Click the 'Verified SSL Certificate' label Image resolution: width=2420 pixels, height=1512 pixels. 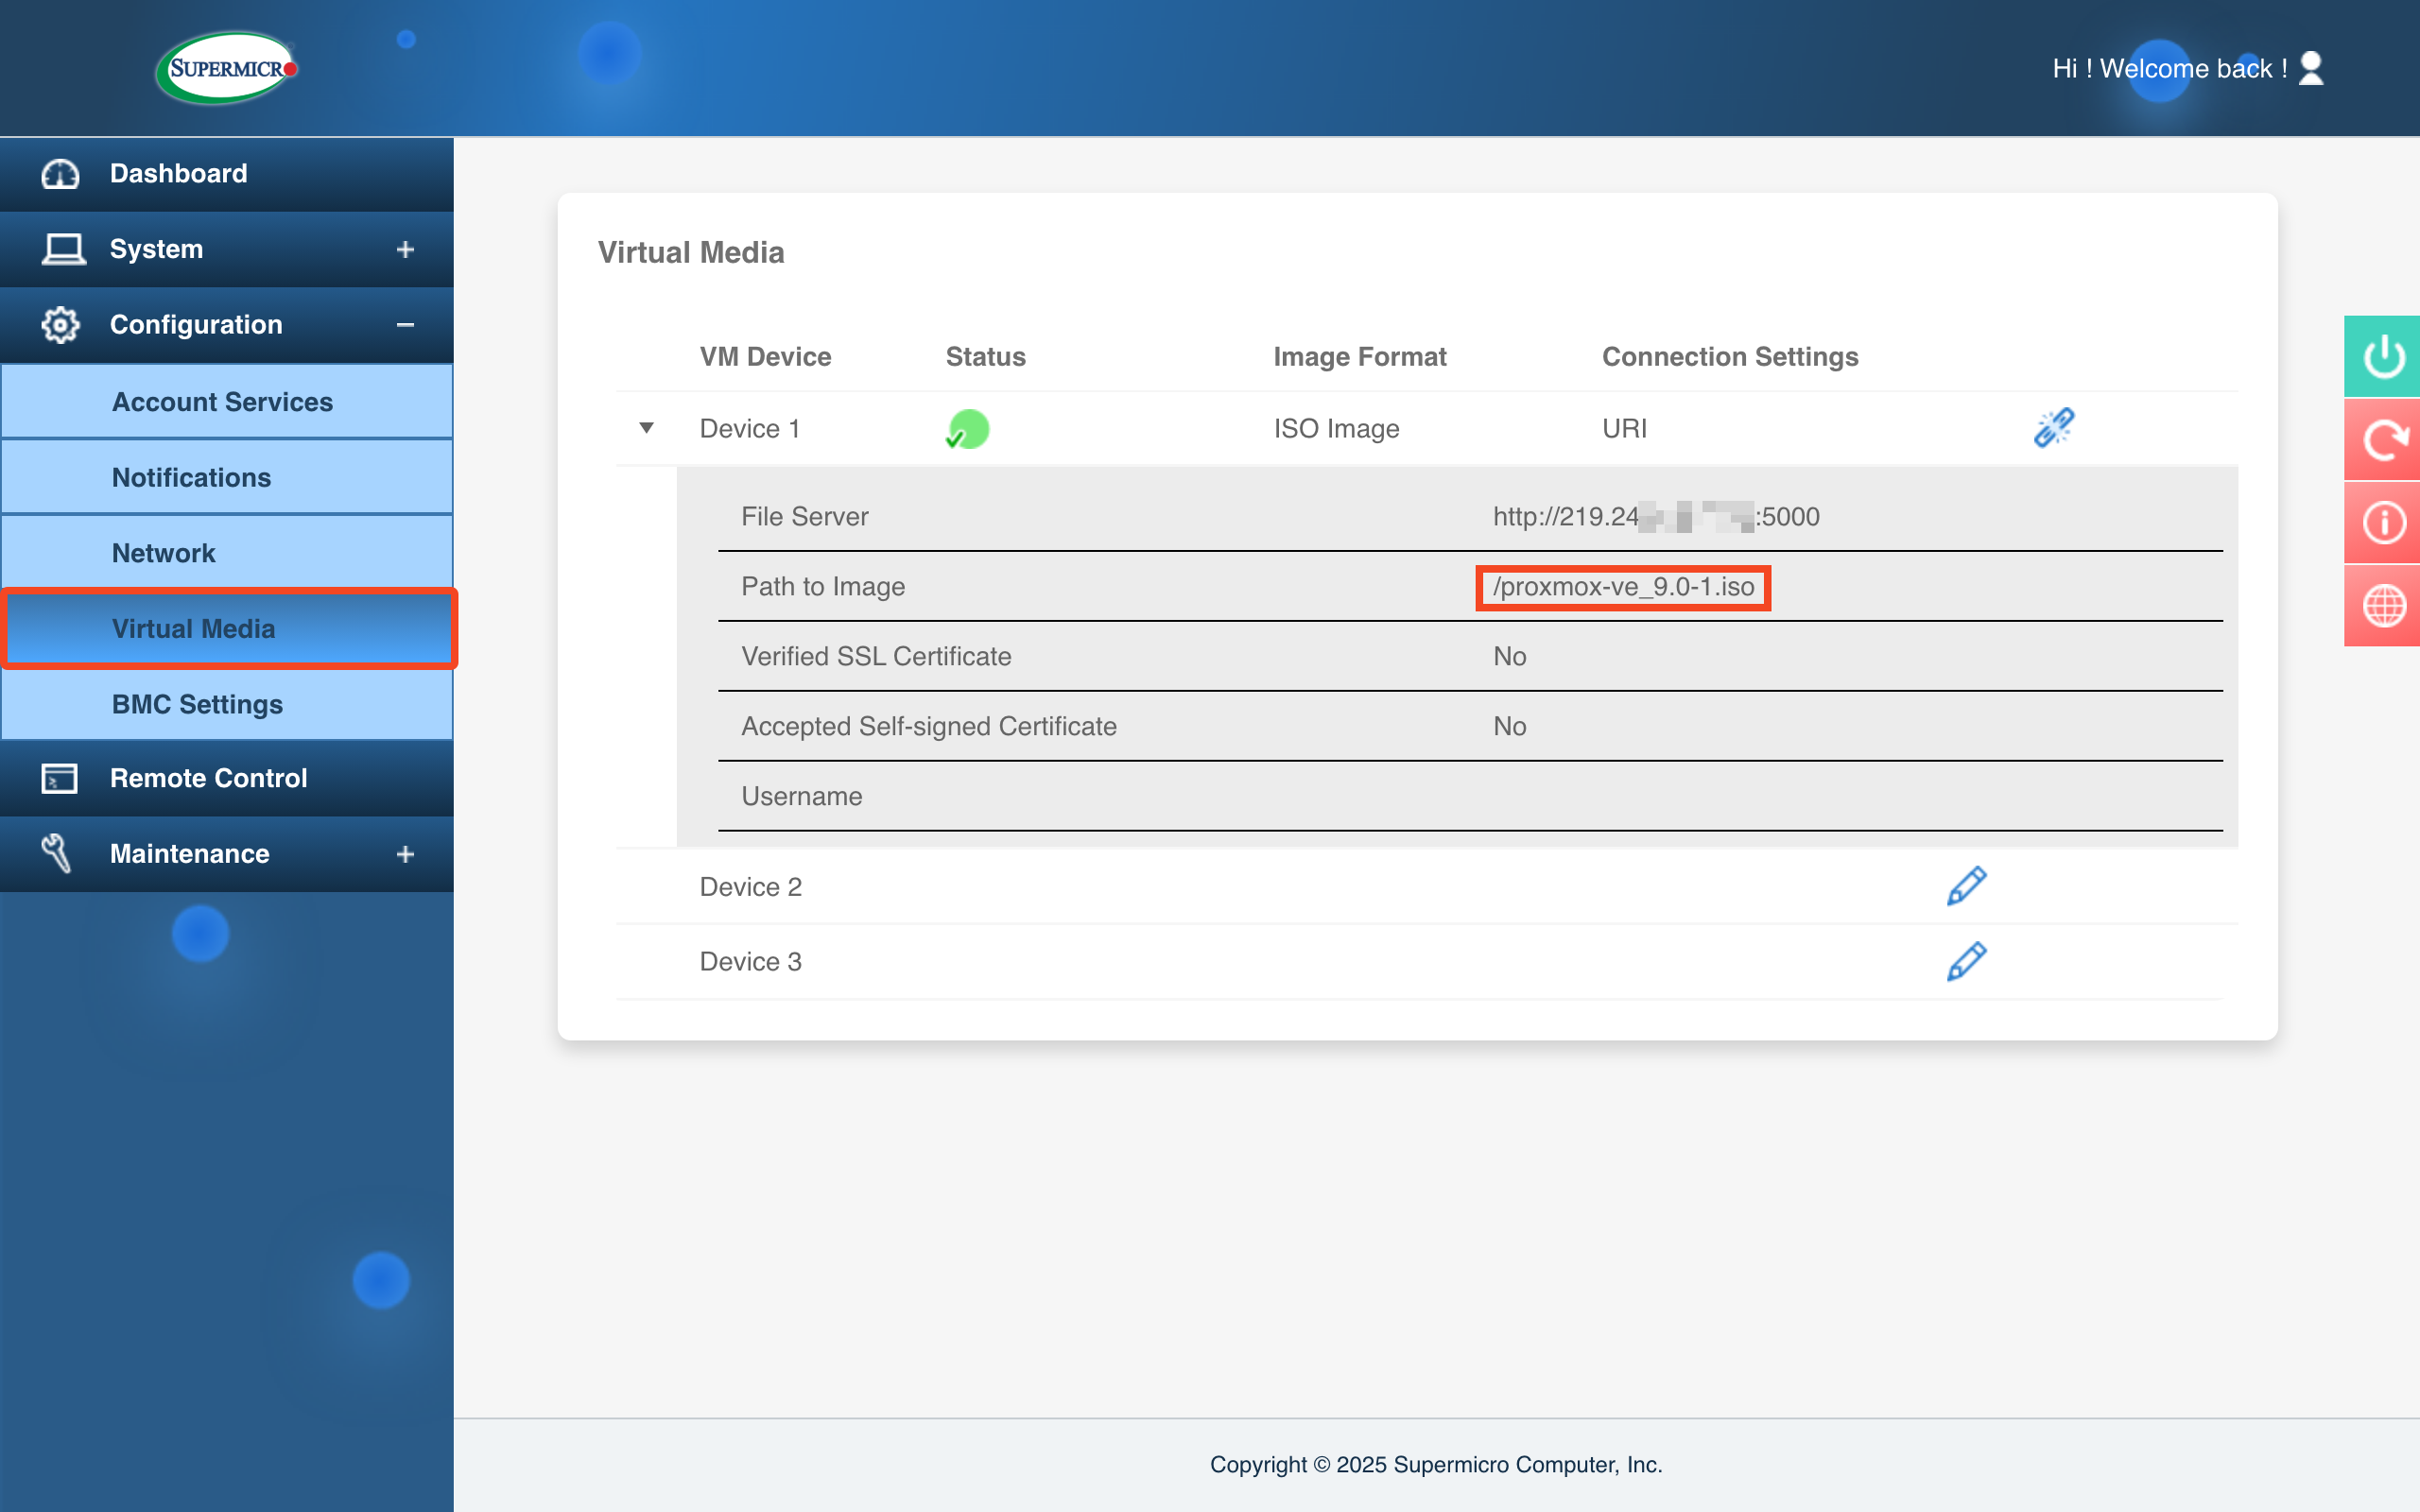[876, 657]
